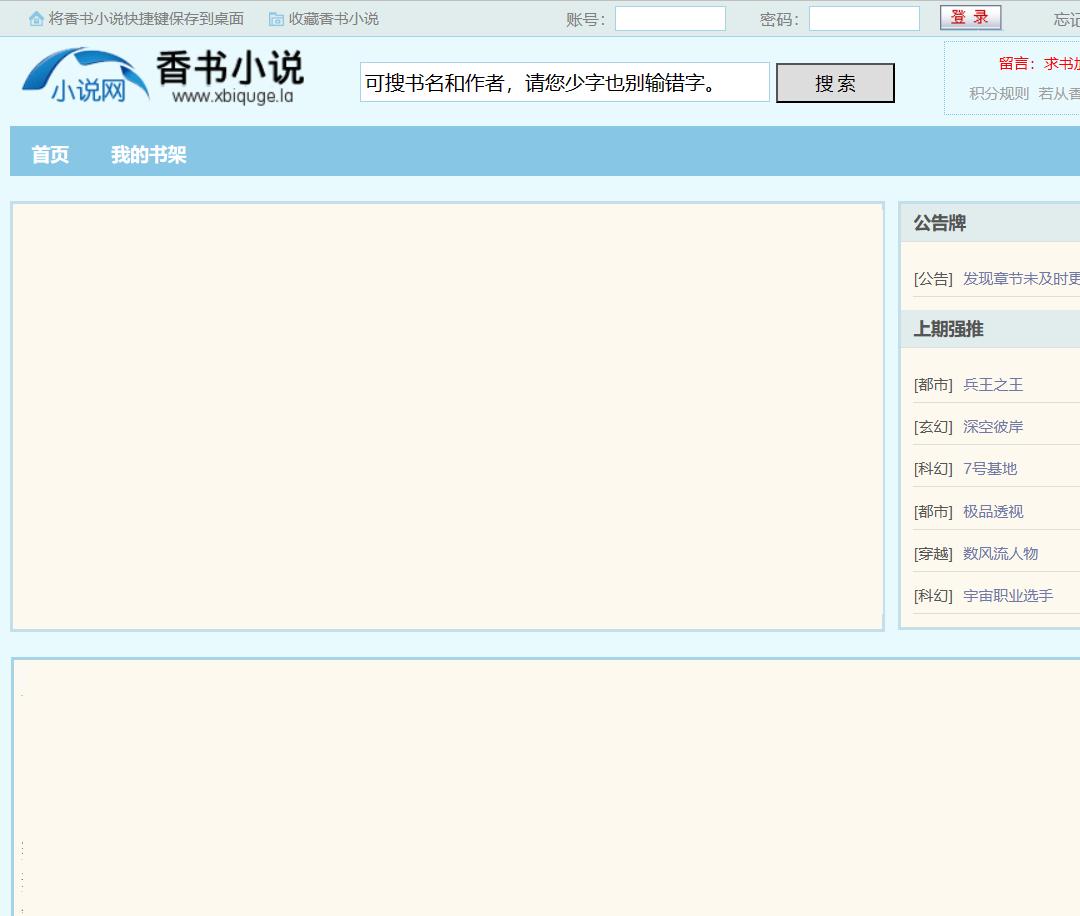Click the favorites icon beside 收藏香书小说

[277, 19]
